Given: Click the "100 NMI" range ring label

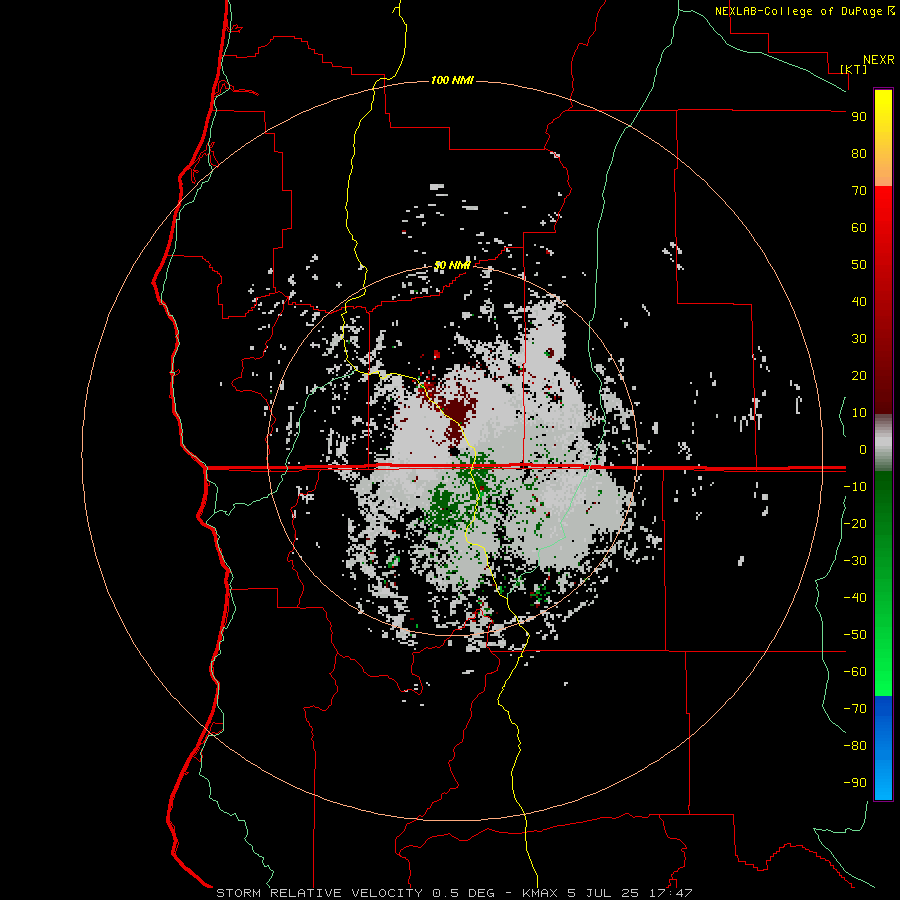Looking at the screenshot, I should click(x=452, y=80).
